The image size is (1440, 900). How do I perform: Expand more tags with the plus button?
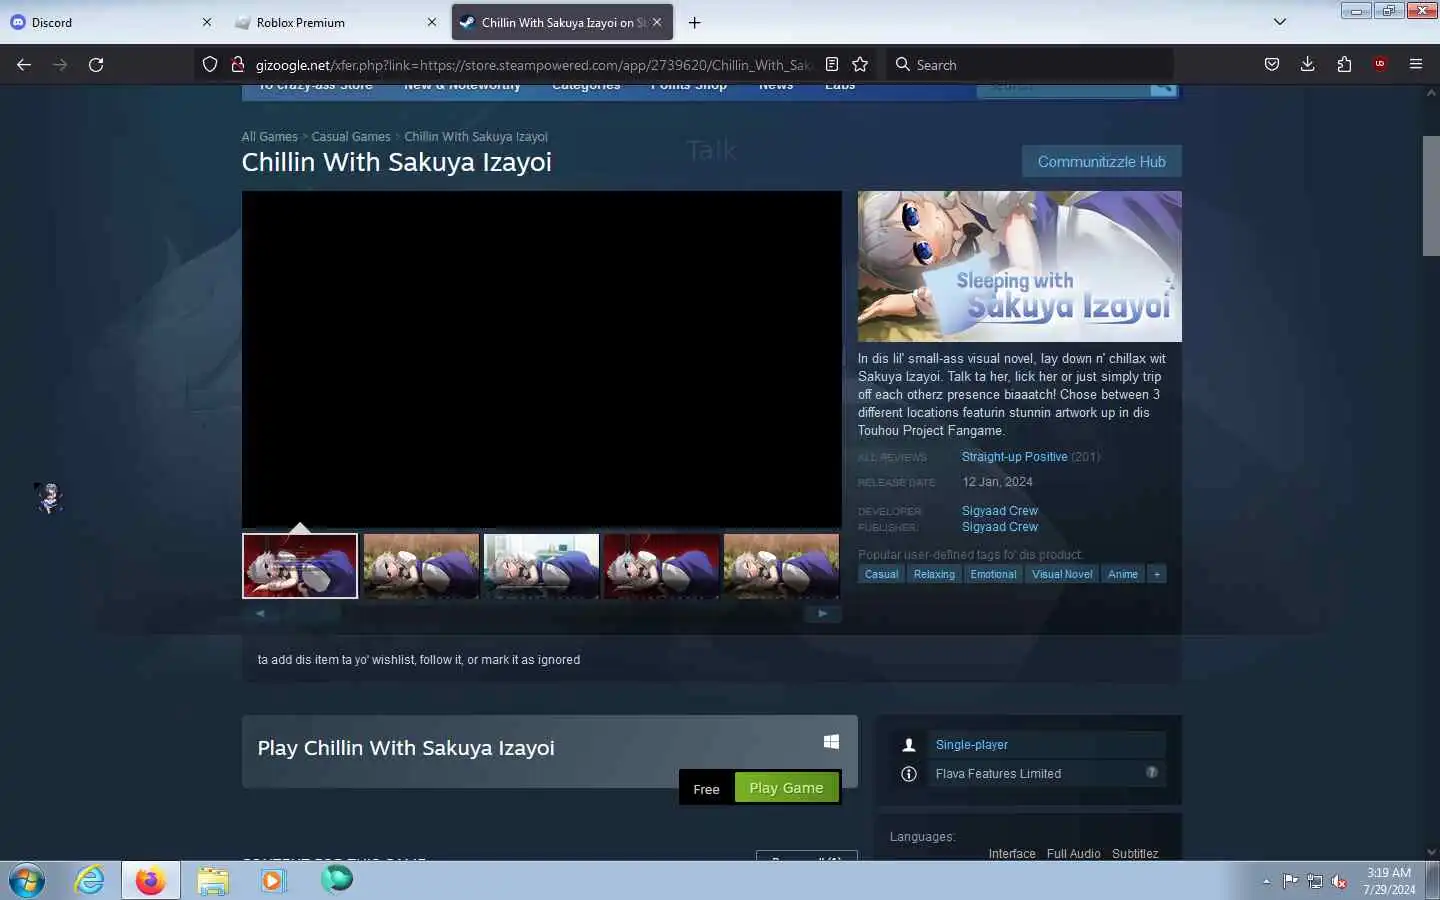coord(1157,574)
